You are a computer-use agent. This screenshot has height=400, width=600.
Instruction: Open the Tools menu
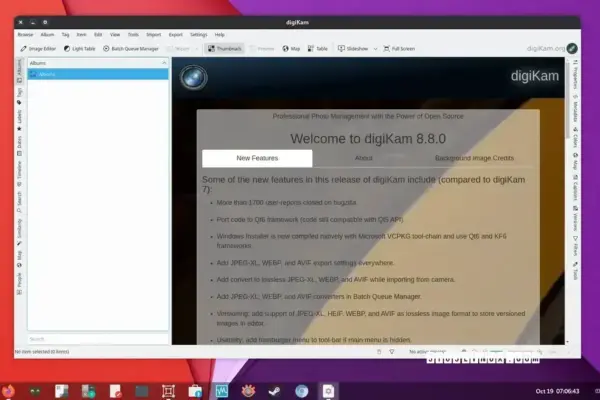tap(133, 34)
